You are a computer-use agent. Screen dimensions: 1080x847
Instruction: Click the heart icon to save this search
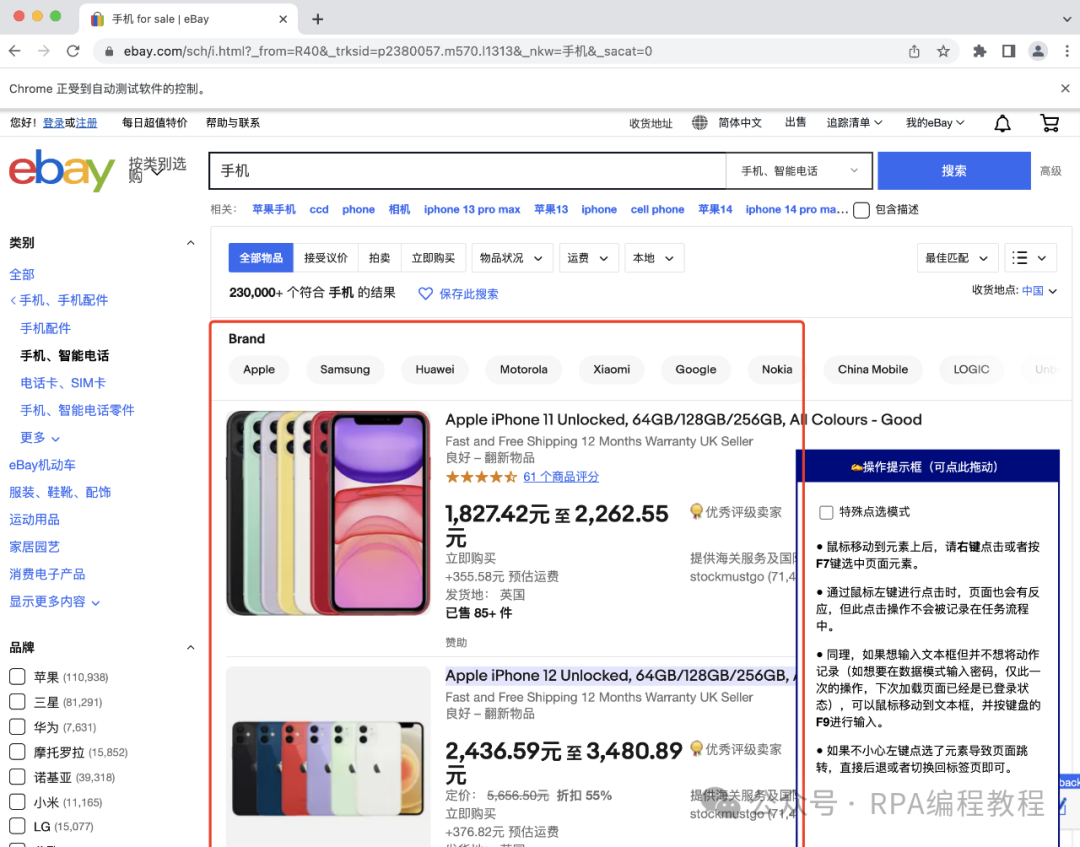point(426,294)
